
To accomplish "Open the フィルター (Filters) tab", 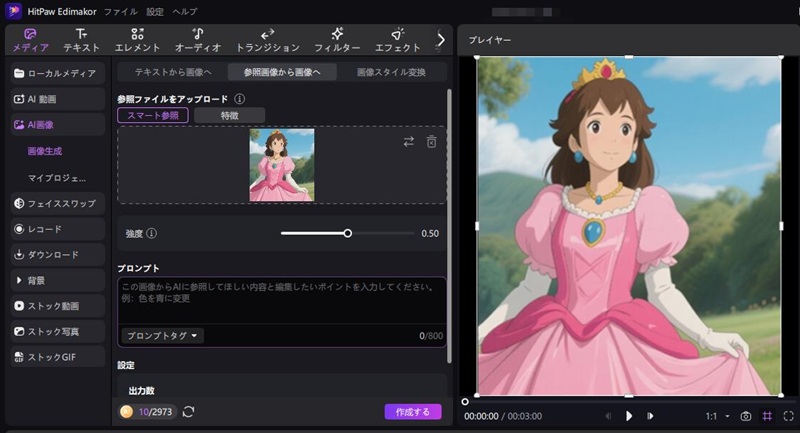I will [x=337, y=40].
